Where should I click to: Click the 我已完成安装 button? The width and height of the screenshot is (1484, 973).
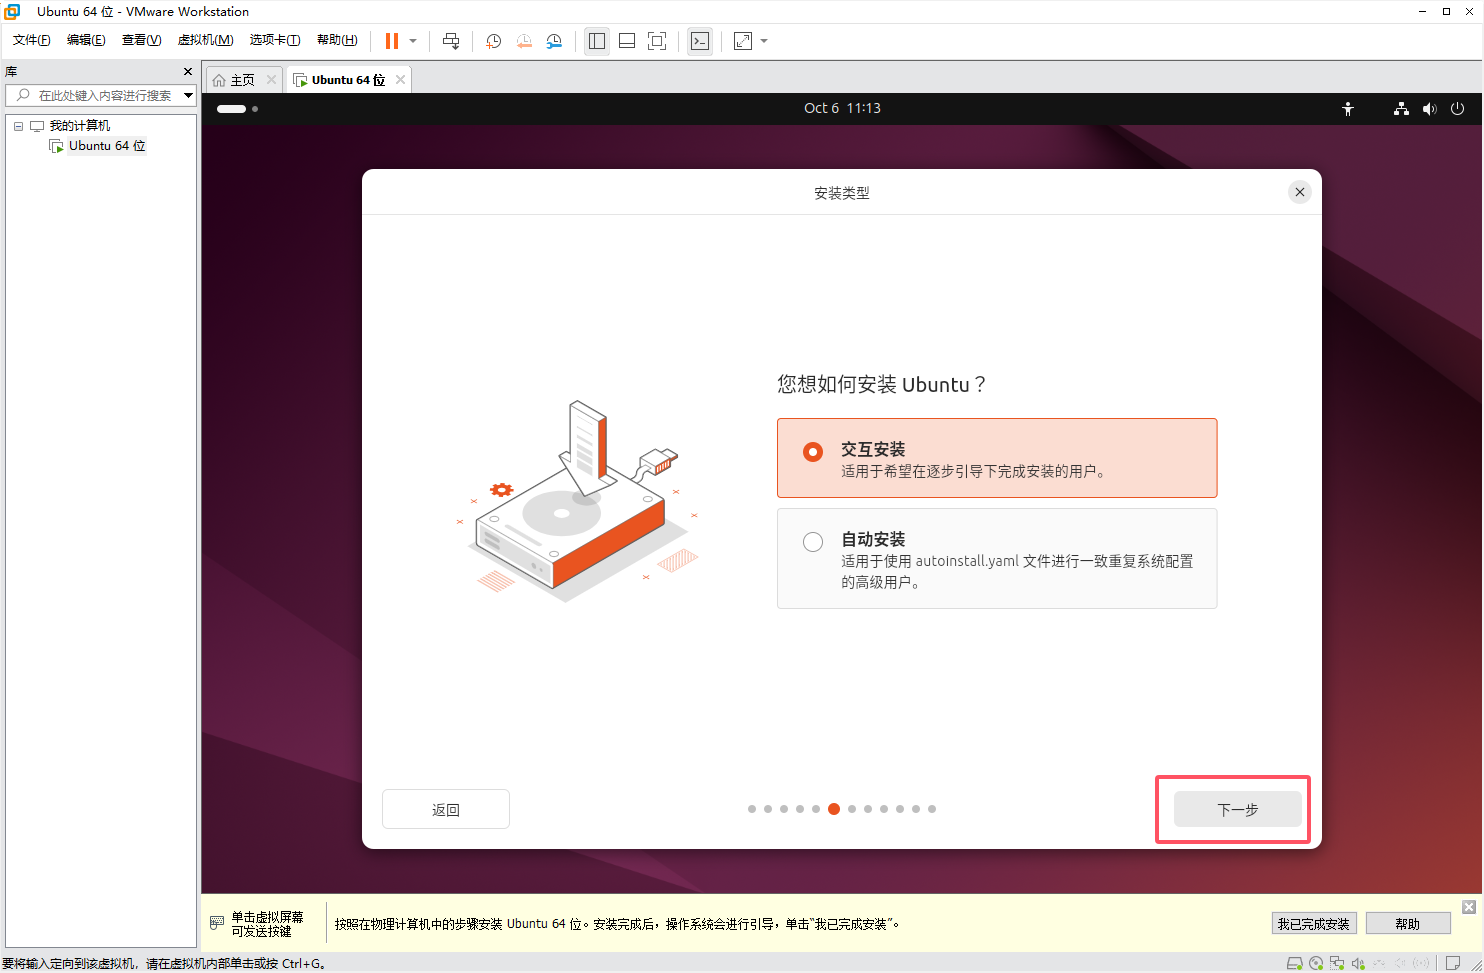pos(1313,924)
